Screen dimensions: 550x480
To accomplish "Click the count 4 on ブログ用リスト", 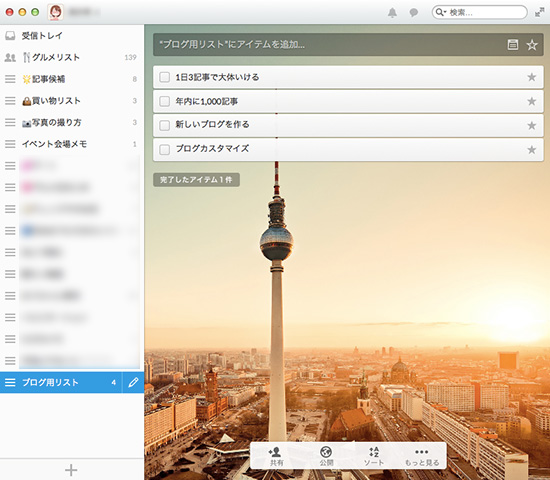I will (114, 382).
